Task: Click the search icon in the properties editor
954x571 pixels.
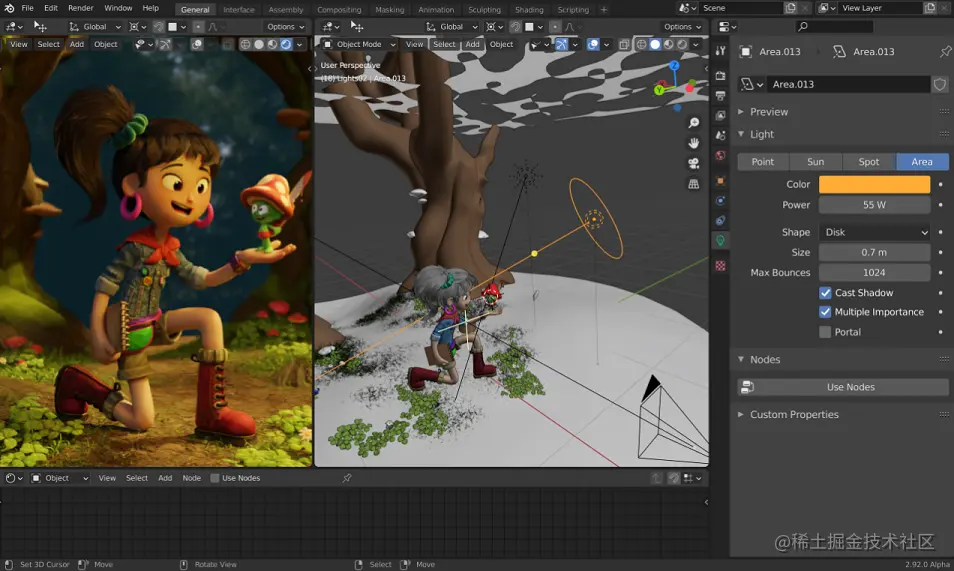Action: click(803, 26)
